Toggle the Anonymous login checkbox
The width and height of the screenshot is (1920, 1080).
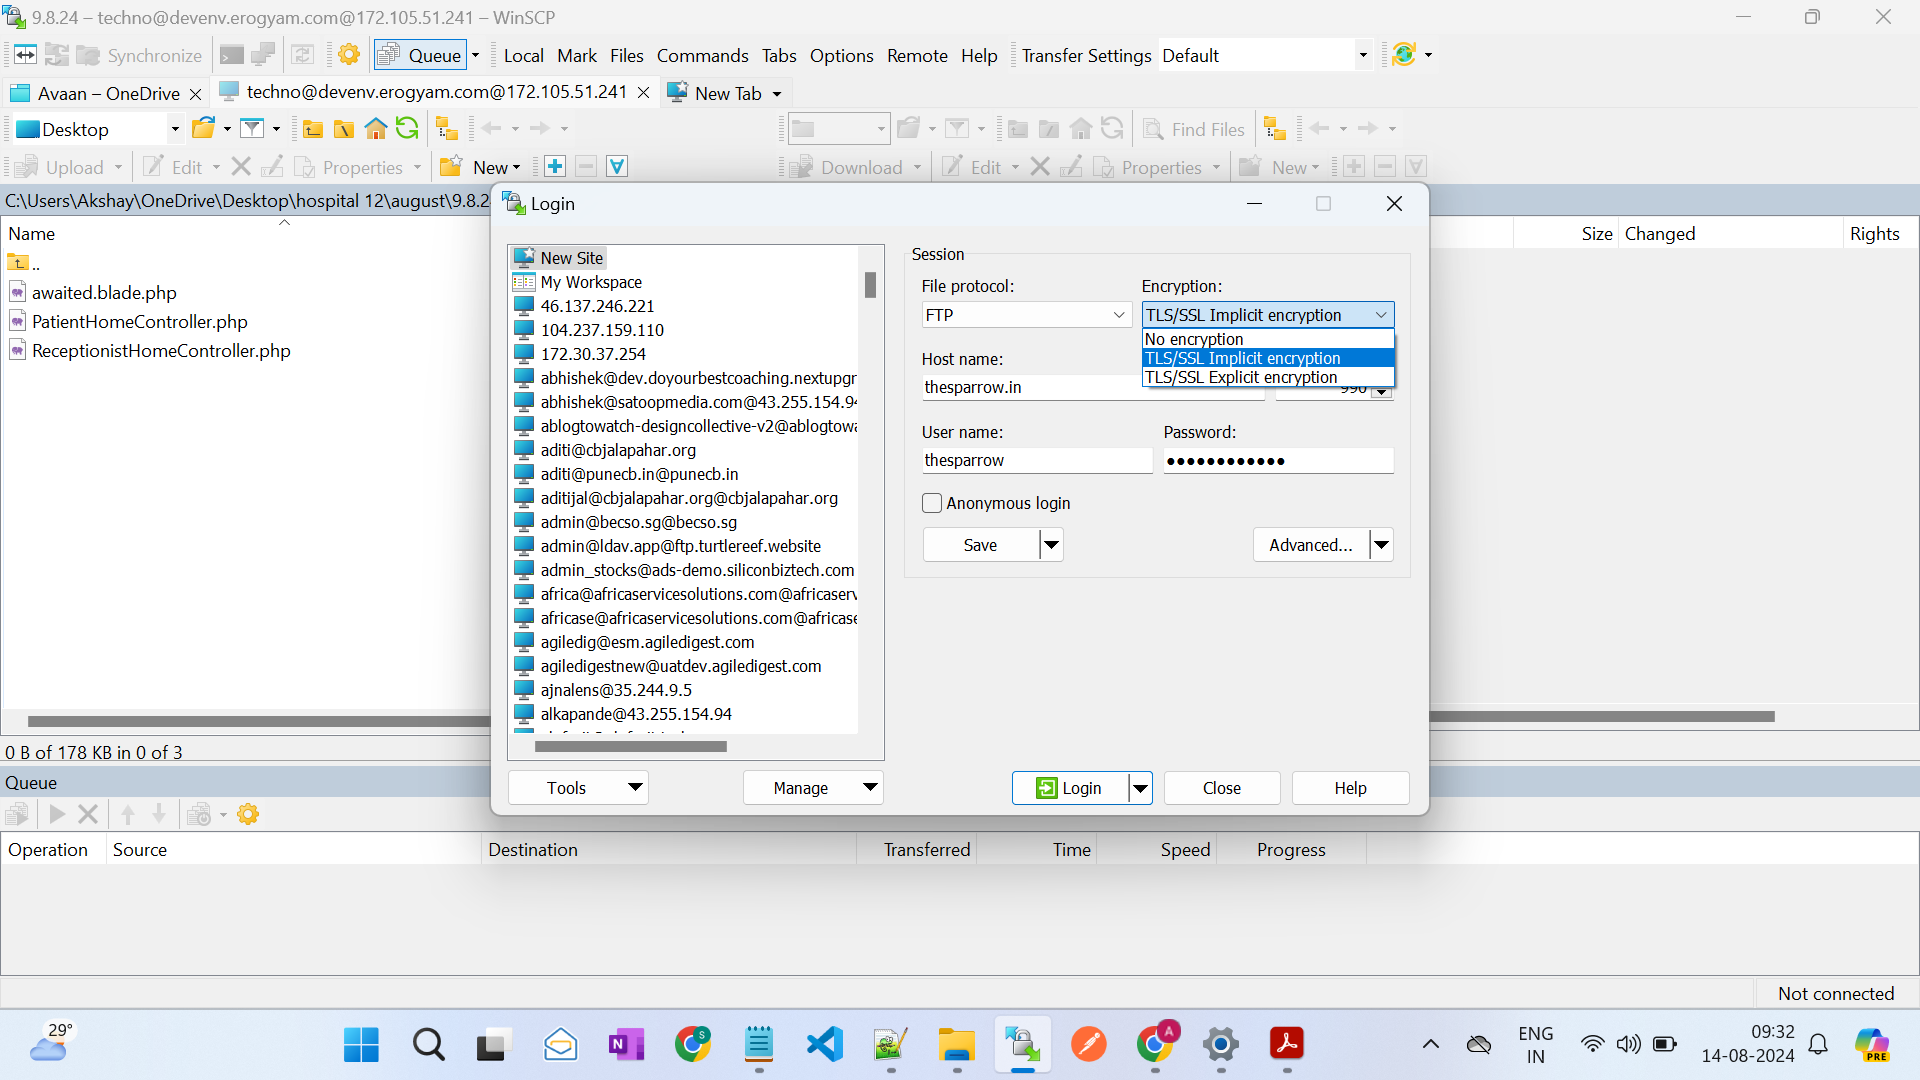click(932, 503)
